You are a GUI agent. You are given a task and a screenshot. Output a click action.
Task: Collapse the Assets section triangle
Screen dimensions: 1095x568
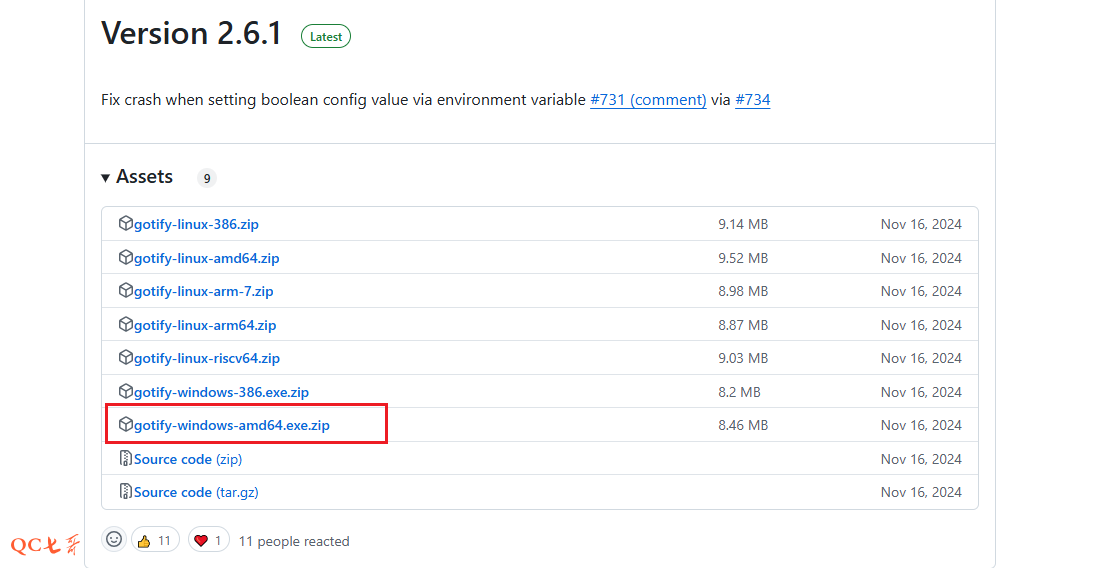pyautogui.click(x=106, y=178)
